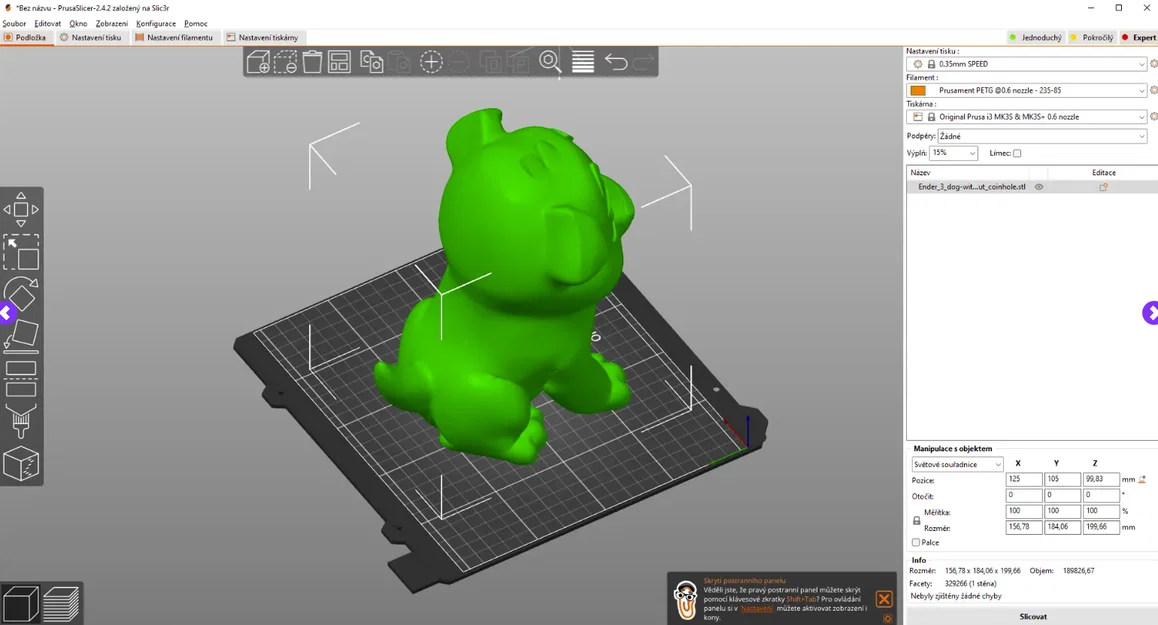Open the Soubor menu

(14, 24)
